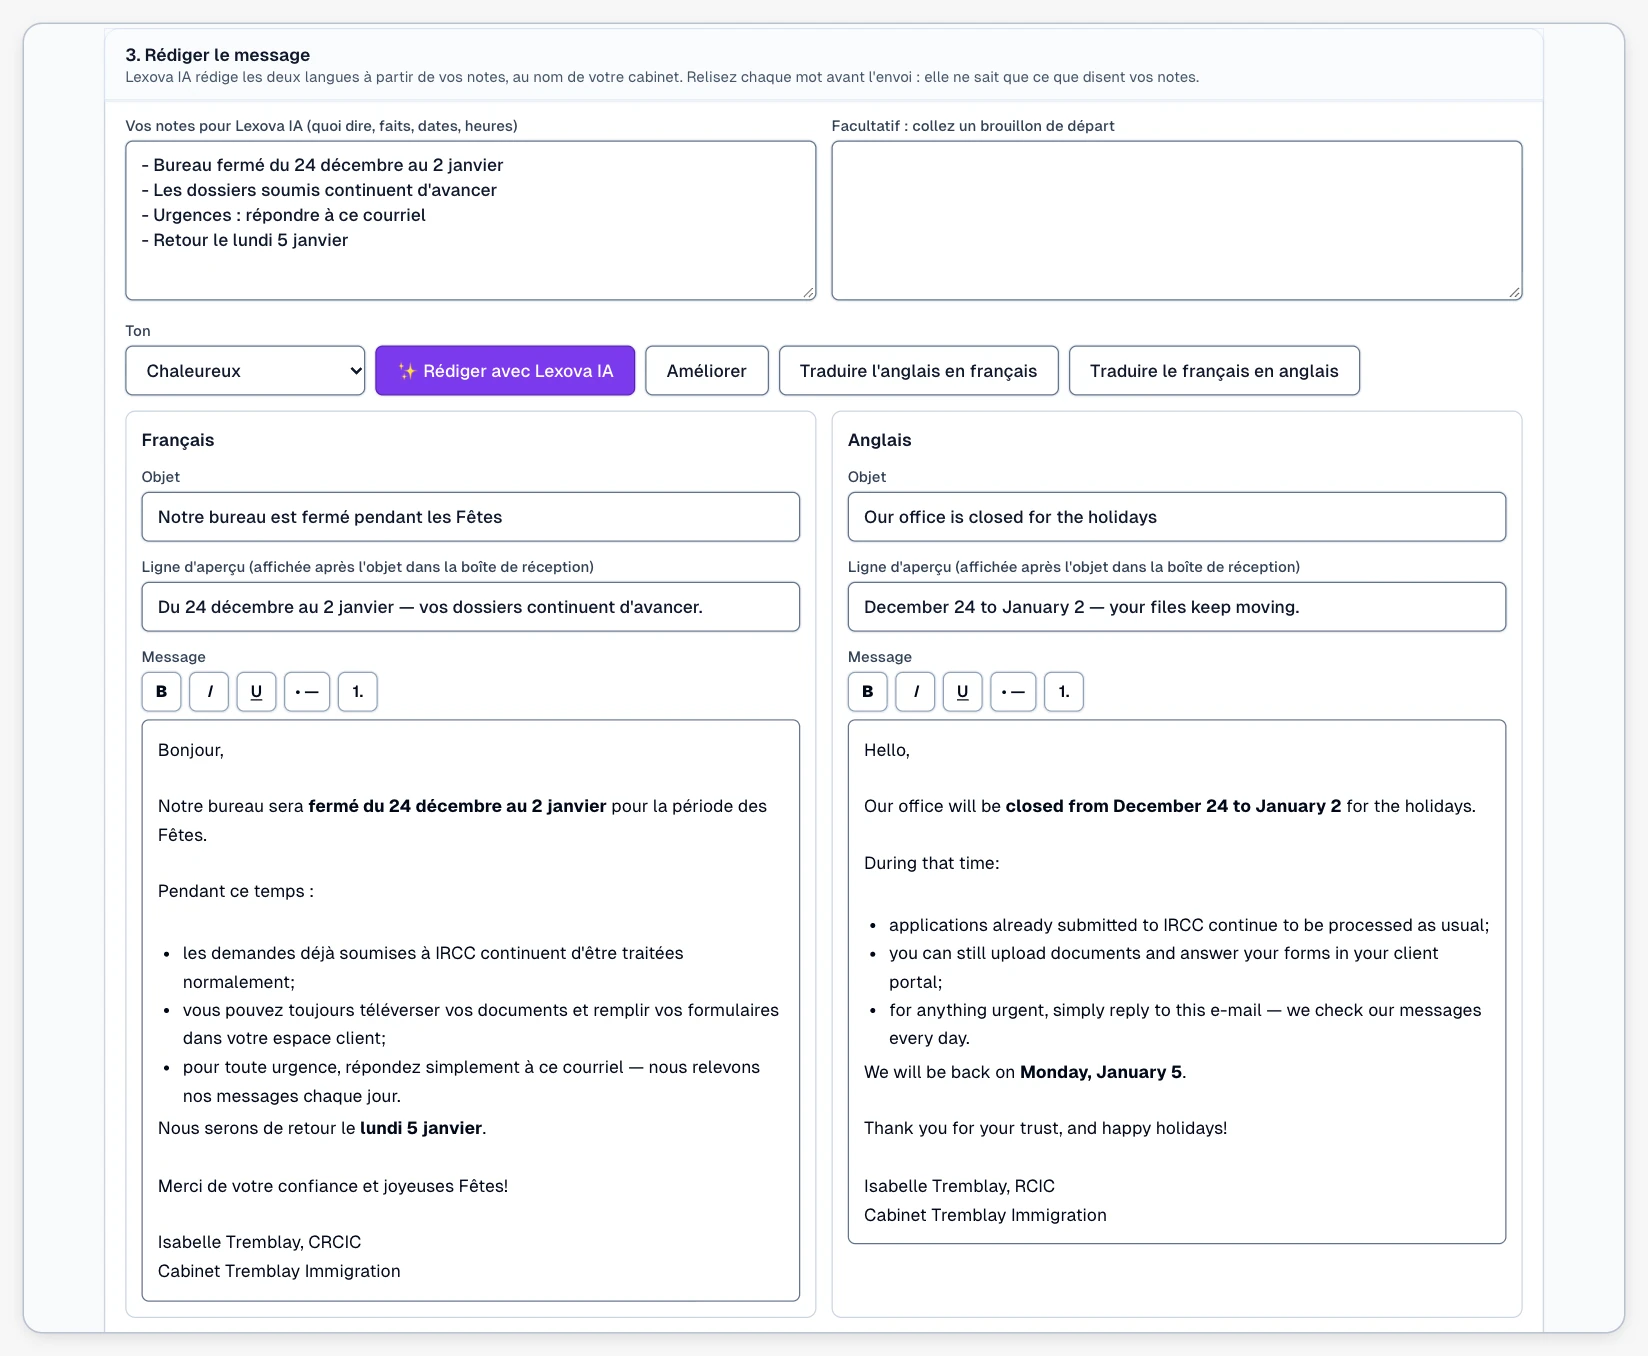Insert numbered list in French message
The height and width of the screenshot is (1356, 1648).
[x=358, y=691]
